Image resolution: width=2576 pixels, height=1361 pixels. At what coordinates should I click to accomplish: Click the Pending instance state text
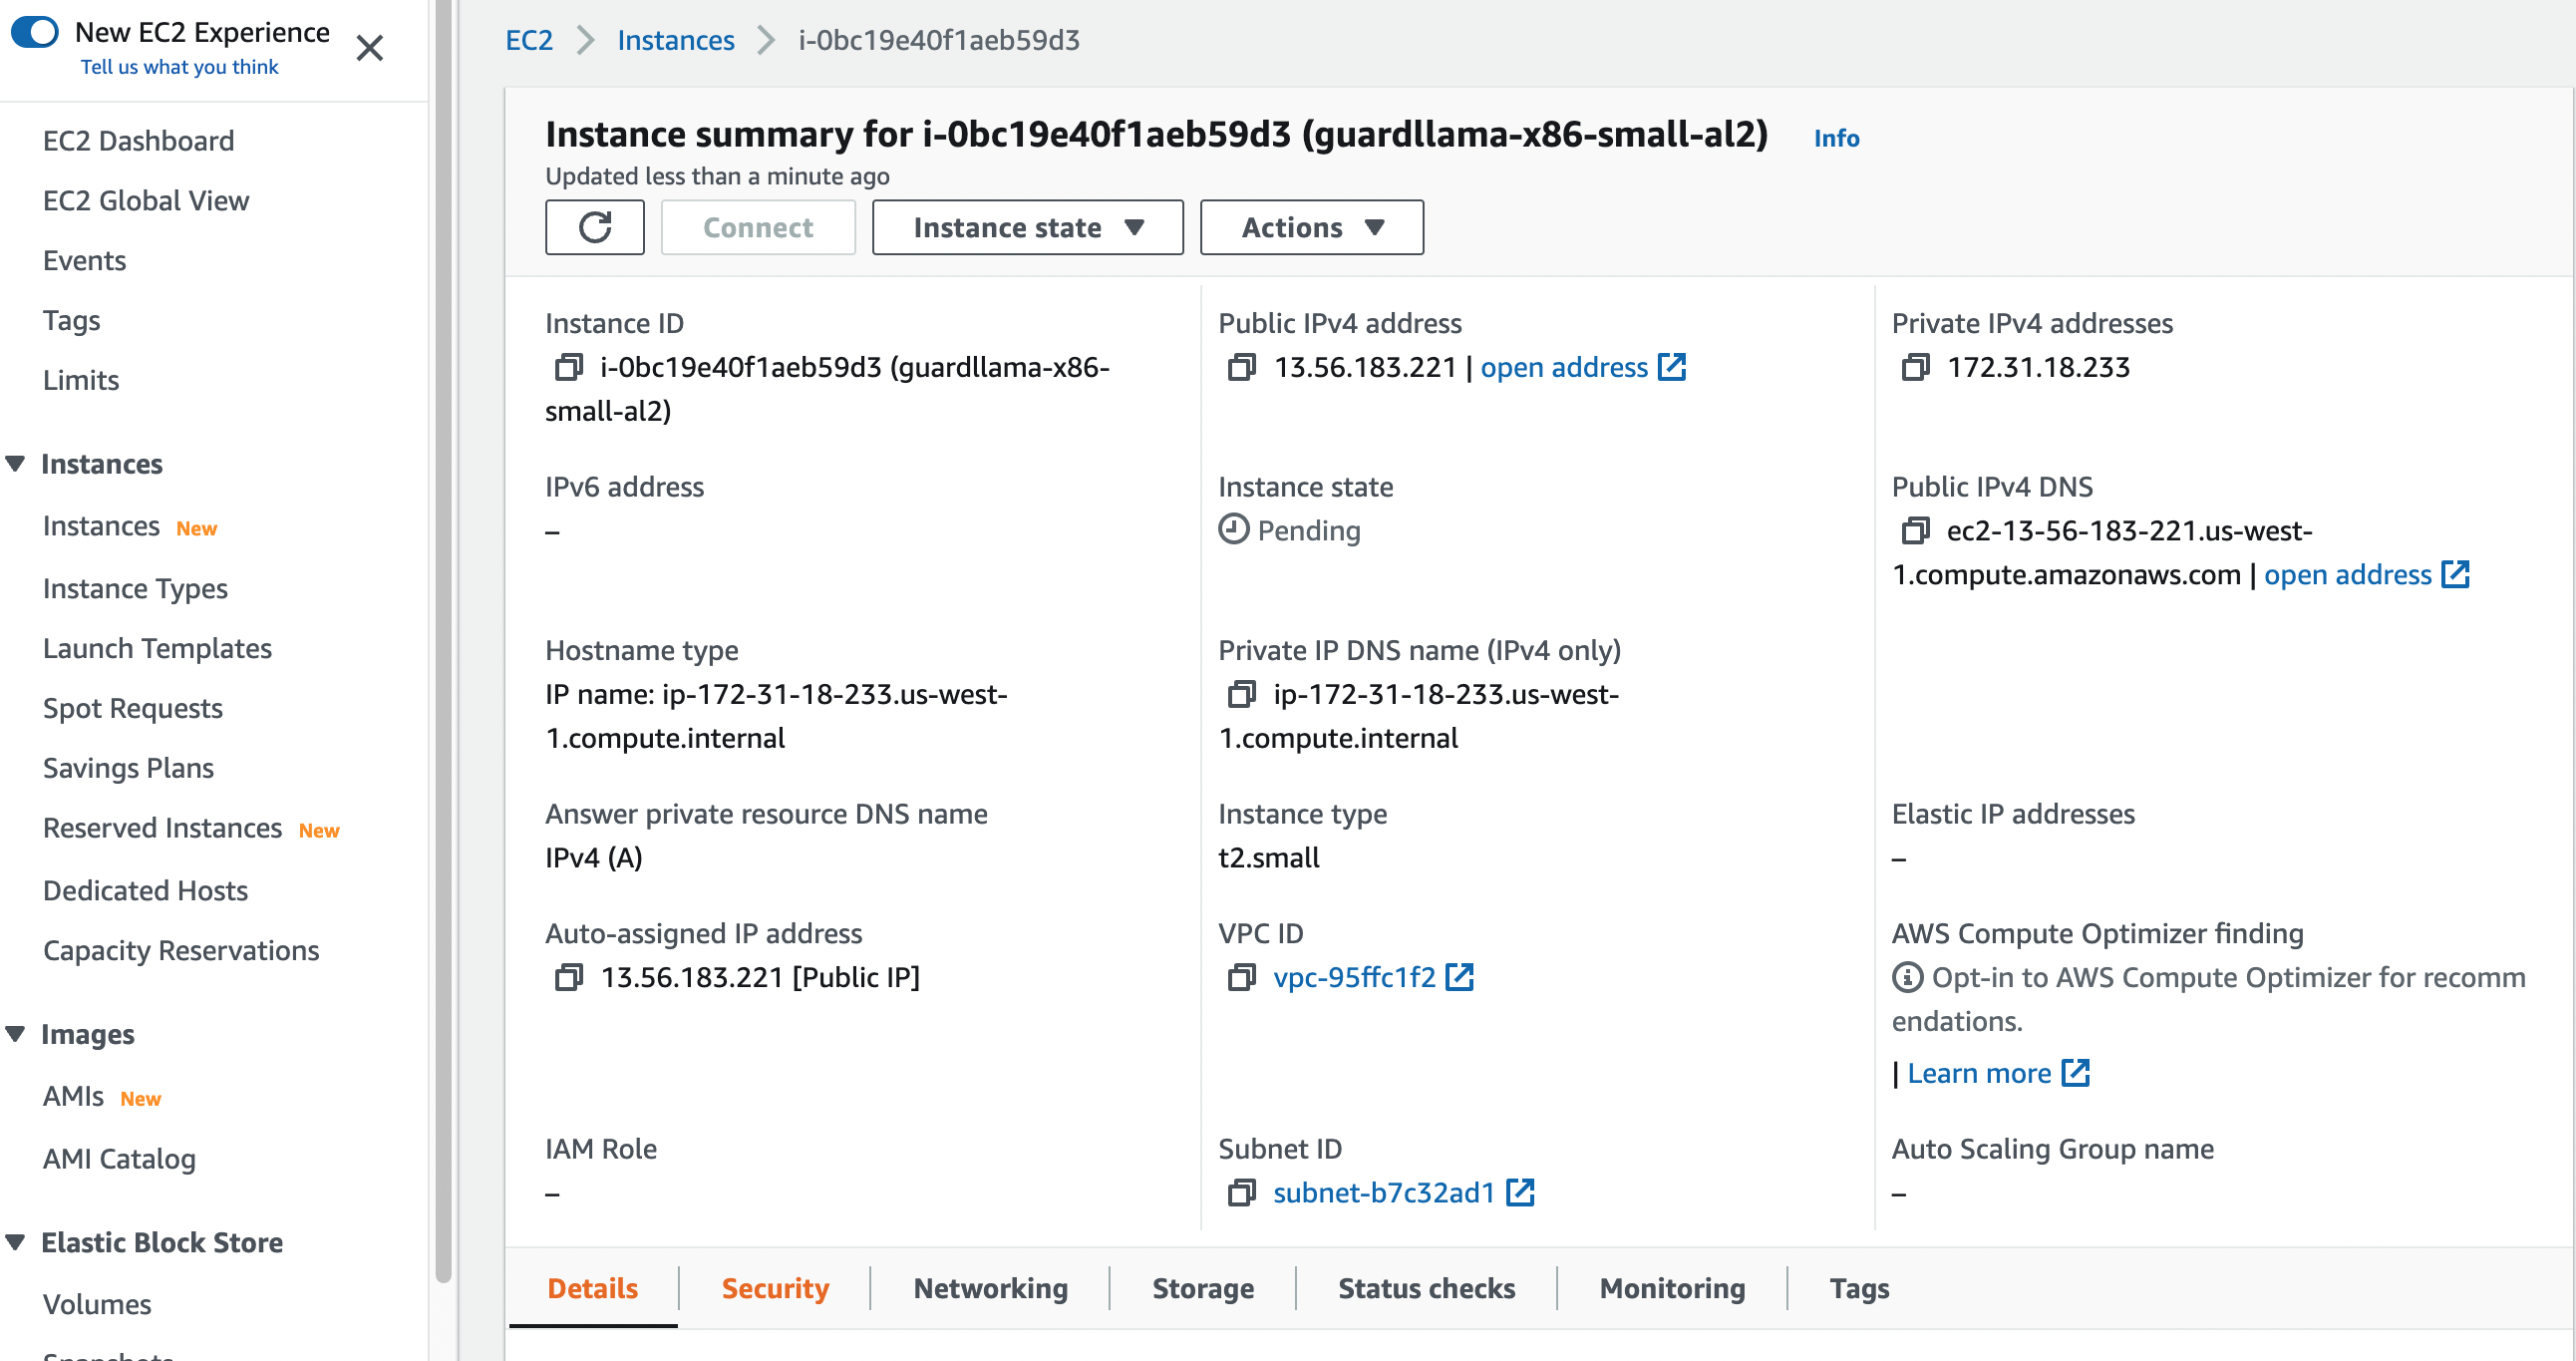[x=1308, y=530]
